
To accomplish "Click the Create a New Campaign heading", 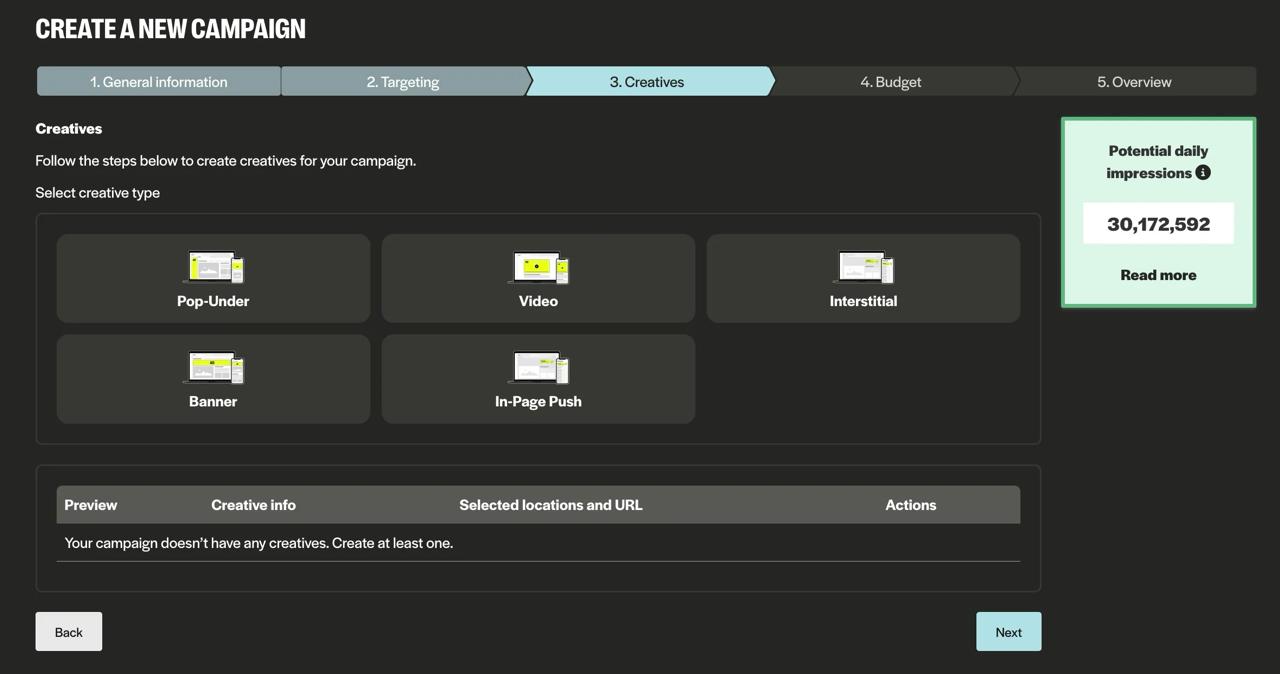I will [170, 28].
